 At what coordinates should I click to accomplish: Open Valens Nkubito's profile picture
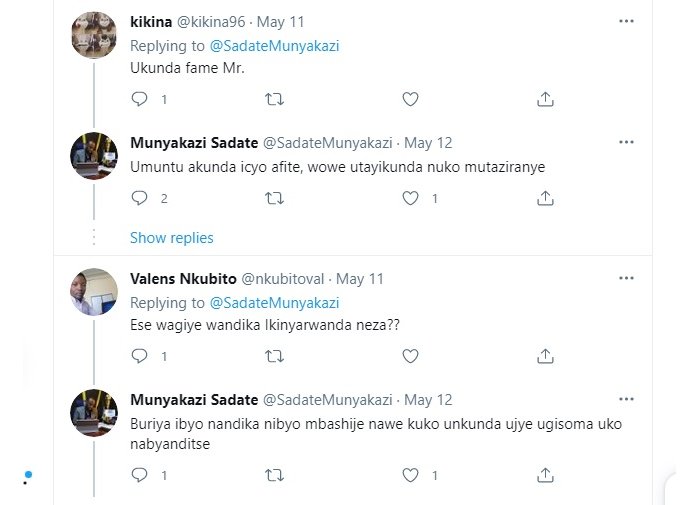click(95, 292)
